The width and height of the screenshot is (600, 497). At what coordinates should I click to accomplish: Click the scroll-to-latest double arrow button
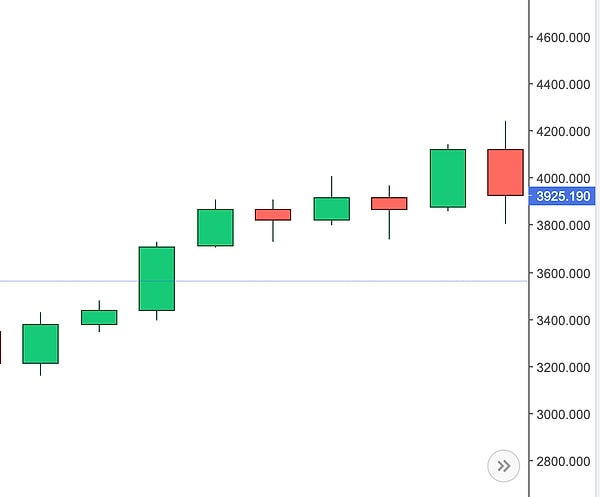pos(503,465)
